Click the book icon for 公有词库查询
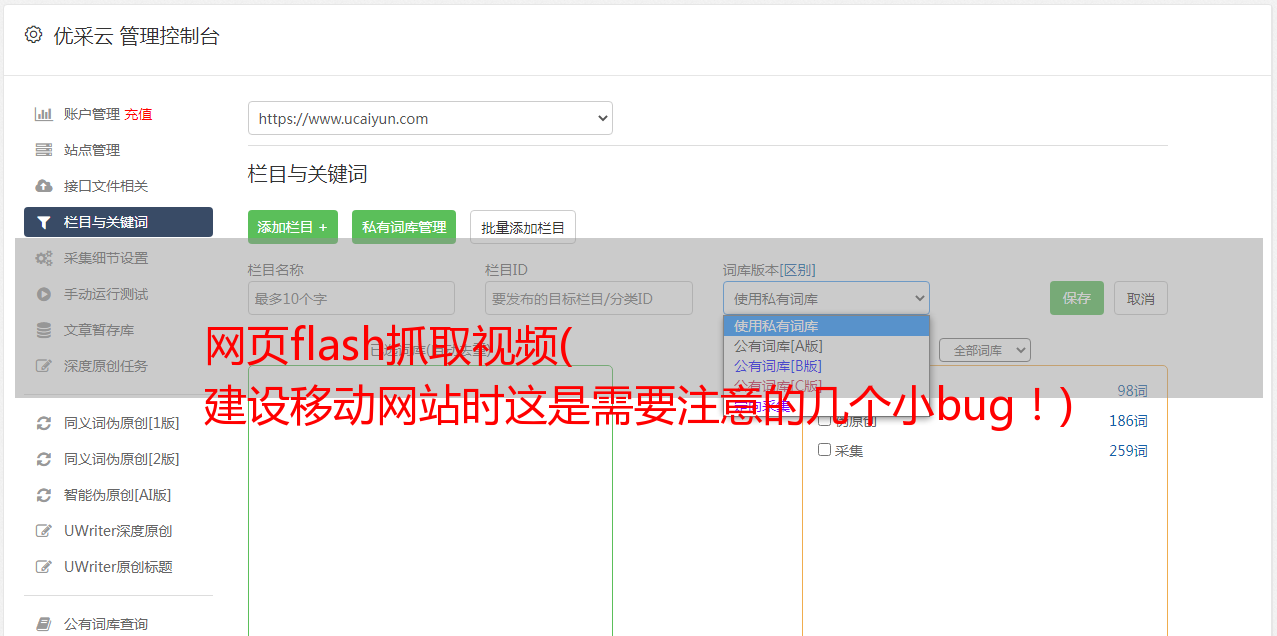1277x636 pixels. coord(44,624)
